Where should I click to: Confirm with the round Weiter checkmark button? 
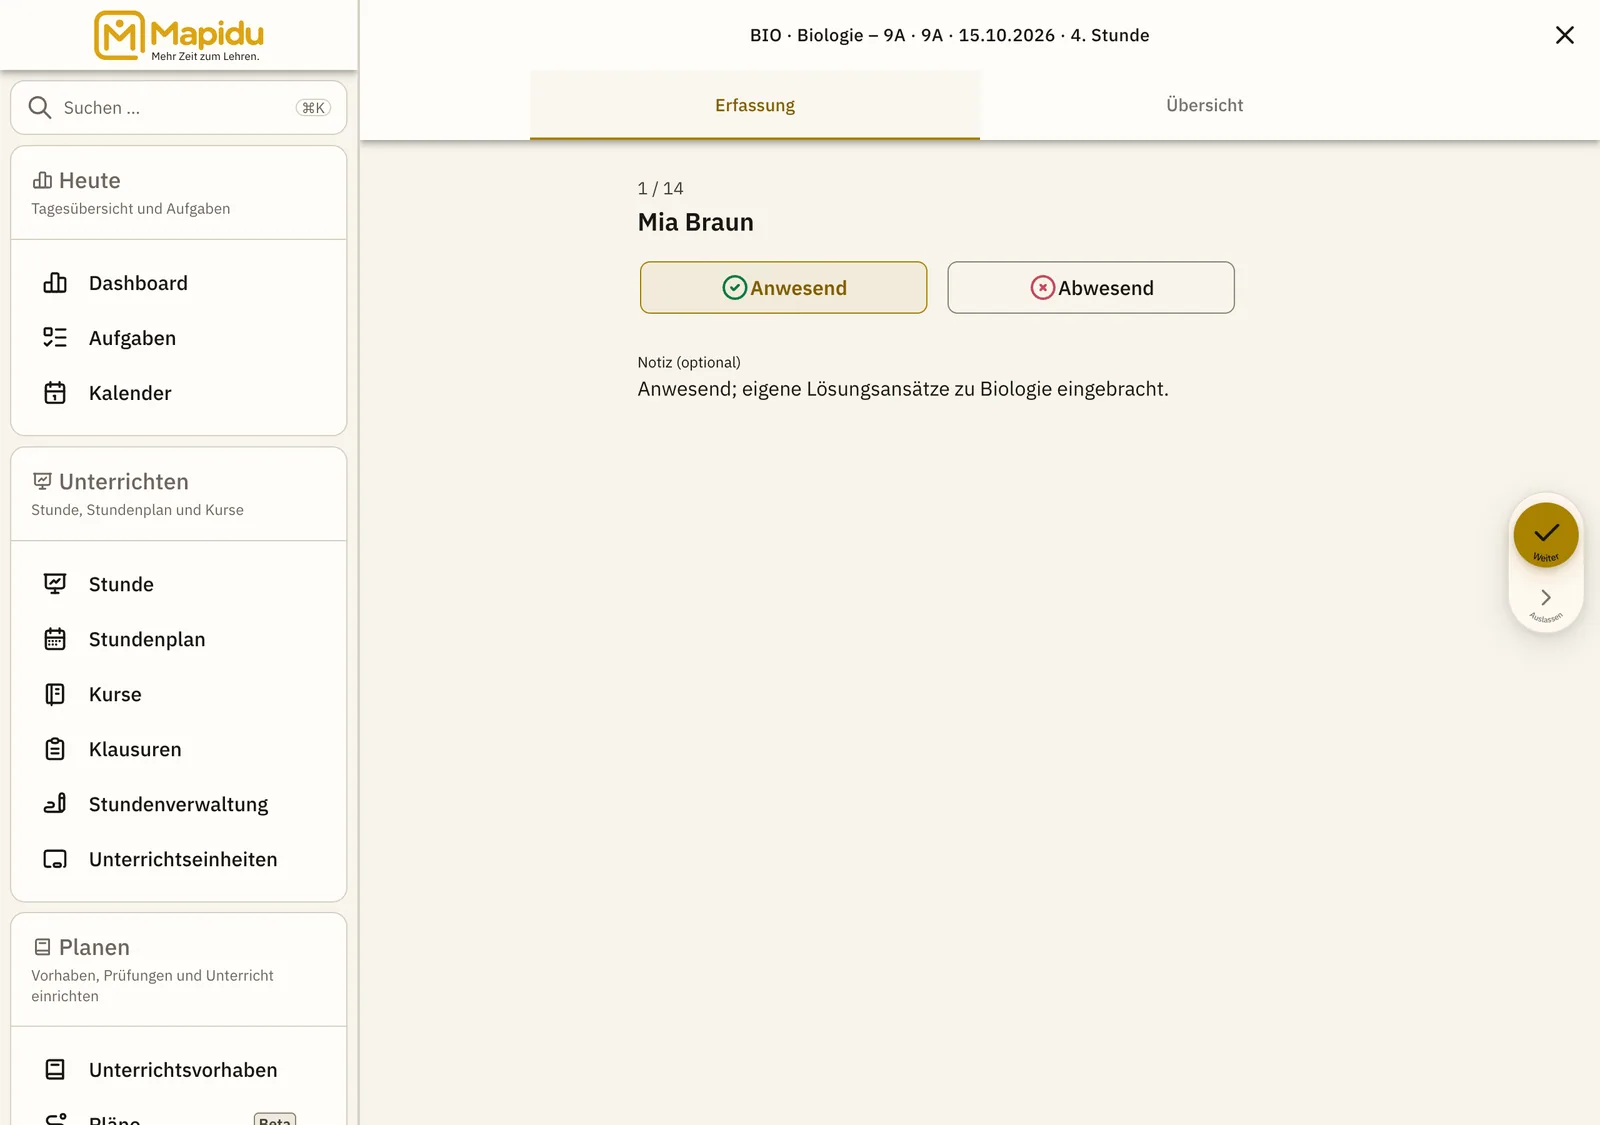(1546, 535)
